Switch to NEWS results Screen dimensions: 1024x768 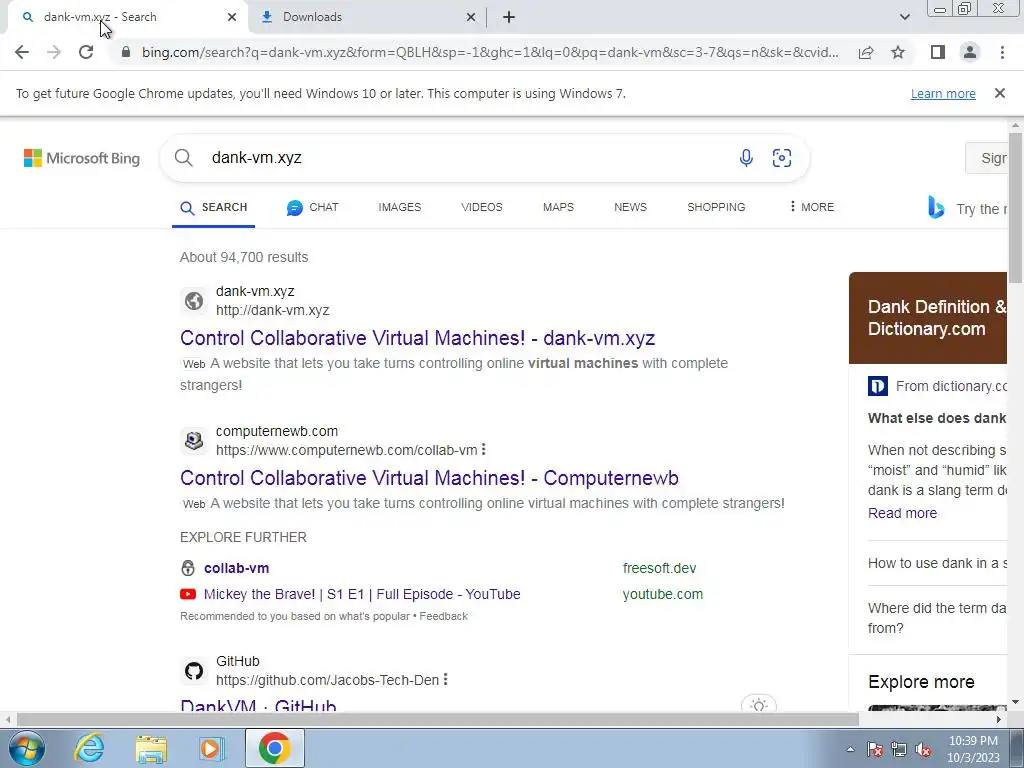pyautogui.click(x=630, y=207)
